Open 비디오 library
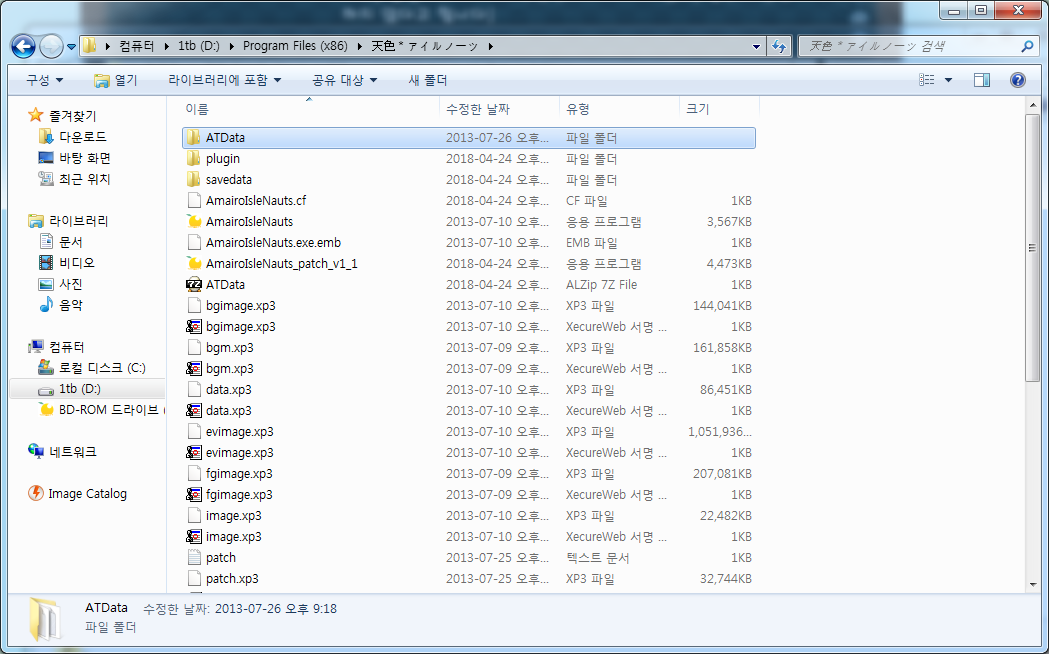The height and width of the screenshot is (654, 1049). [76, 263]
